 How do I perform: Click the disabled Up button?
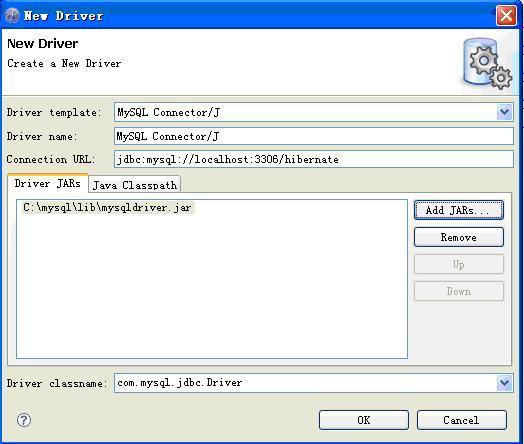click(x=458, y=264)
